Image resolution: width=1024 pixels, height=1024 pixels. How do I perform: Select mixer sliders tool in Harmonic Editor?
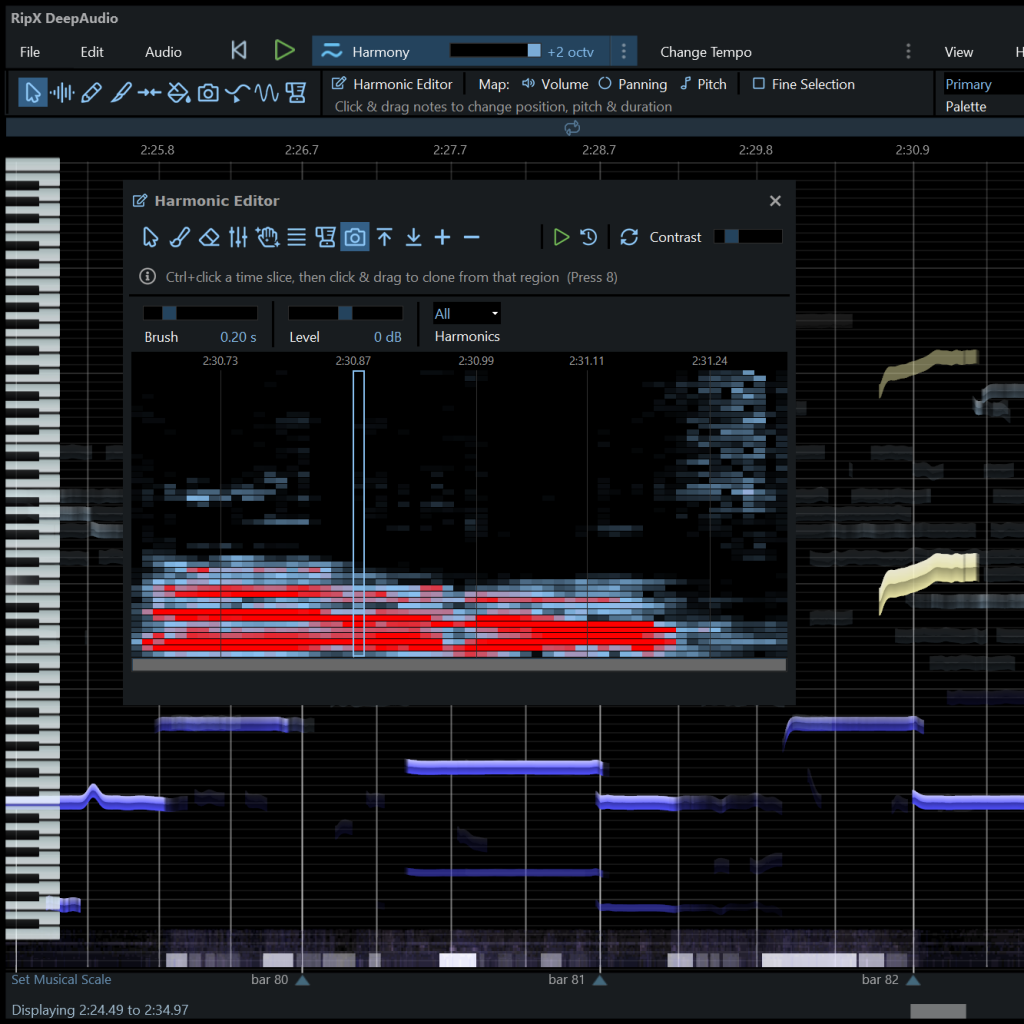tap(238, 237)
